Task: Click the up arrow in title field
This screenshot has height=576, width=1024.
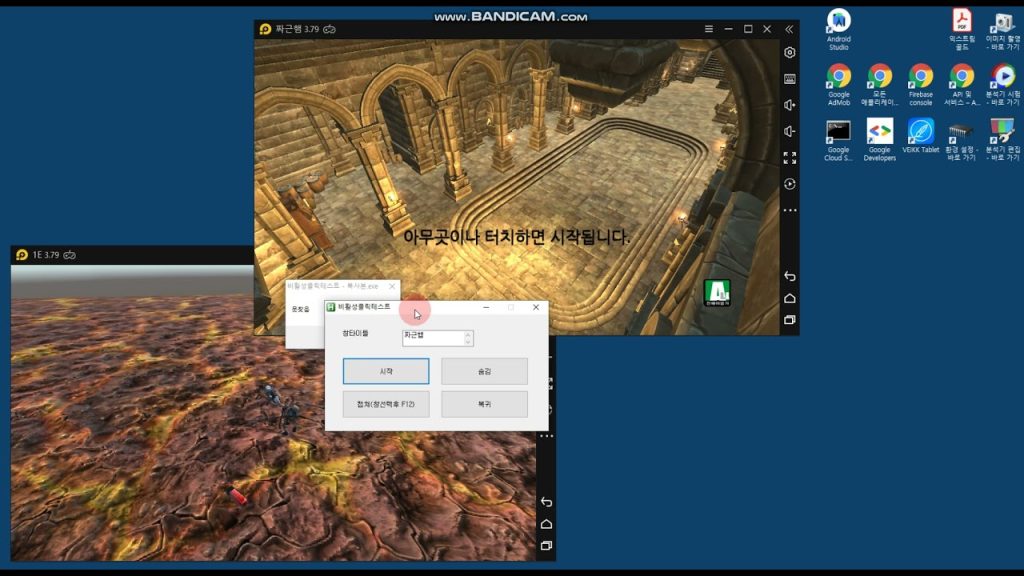Action: pyautogui.click(x=468, y=334)
